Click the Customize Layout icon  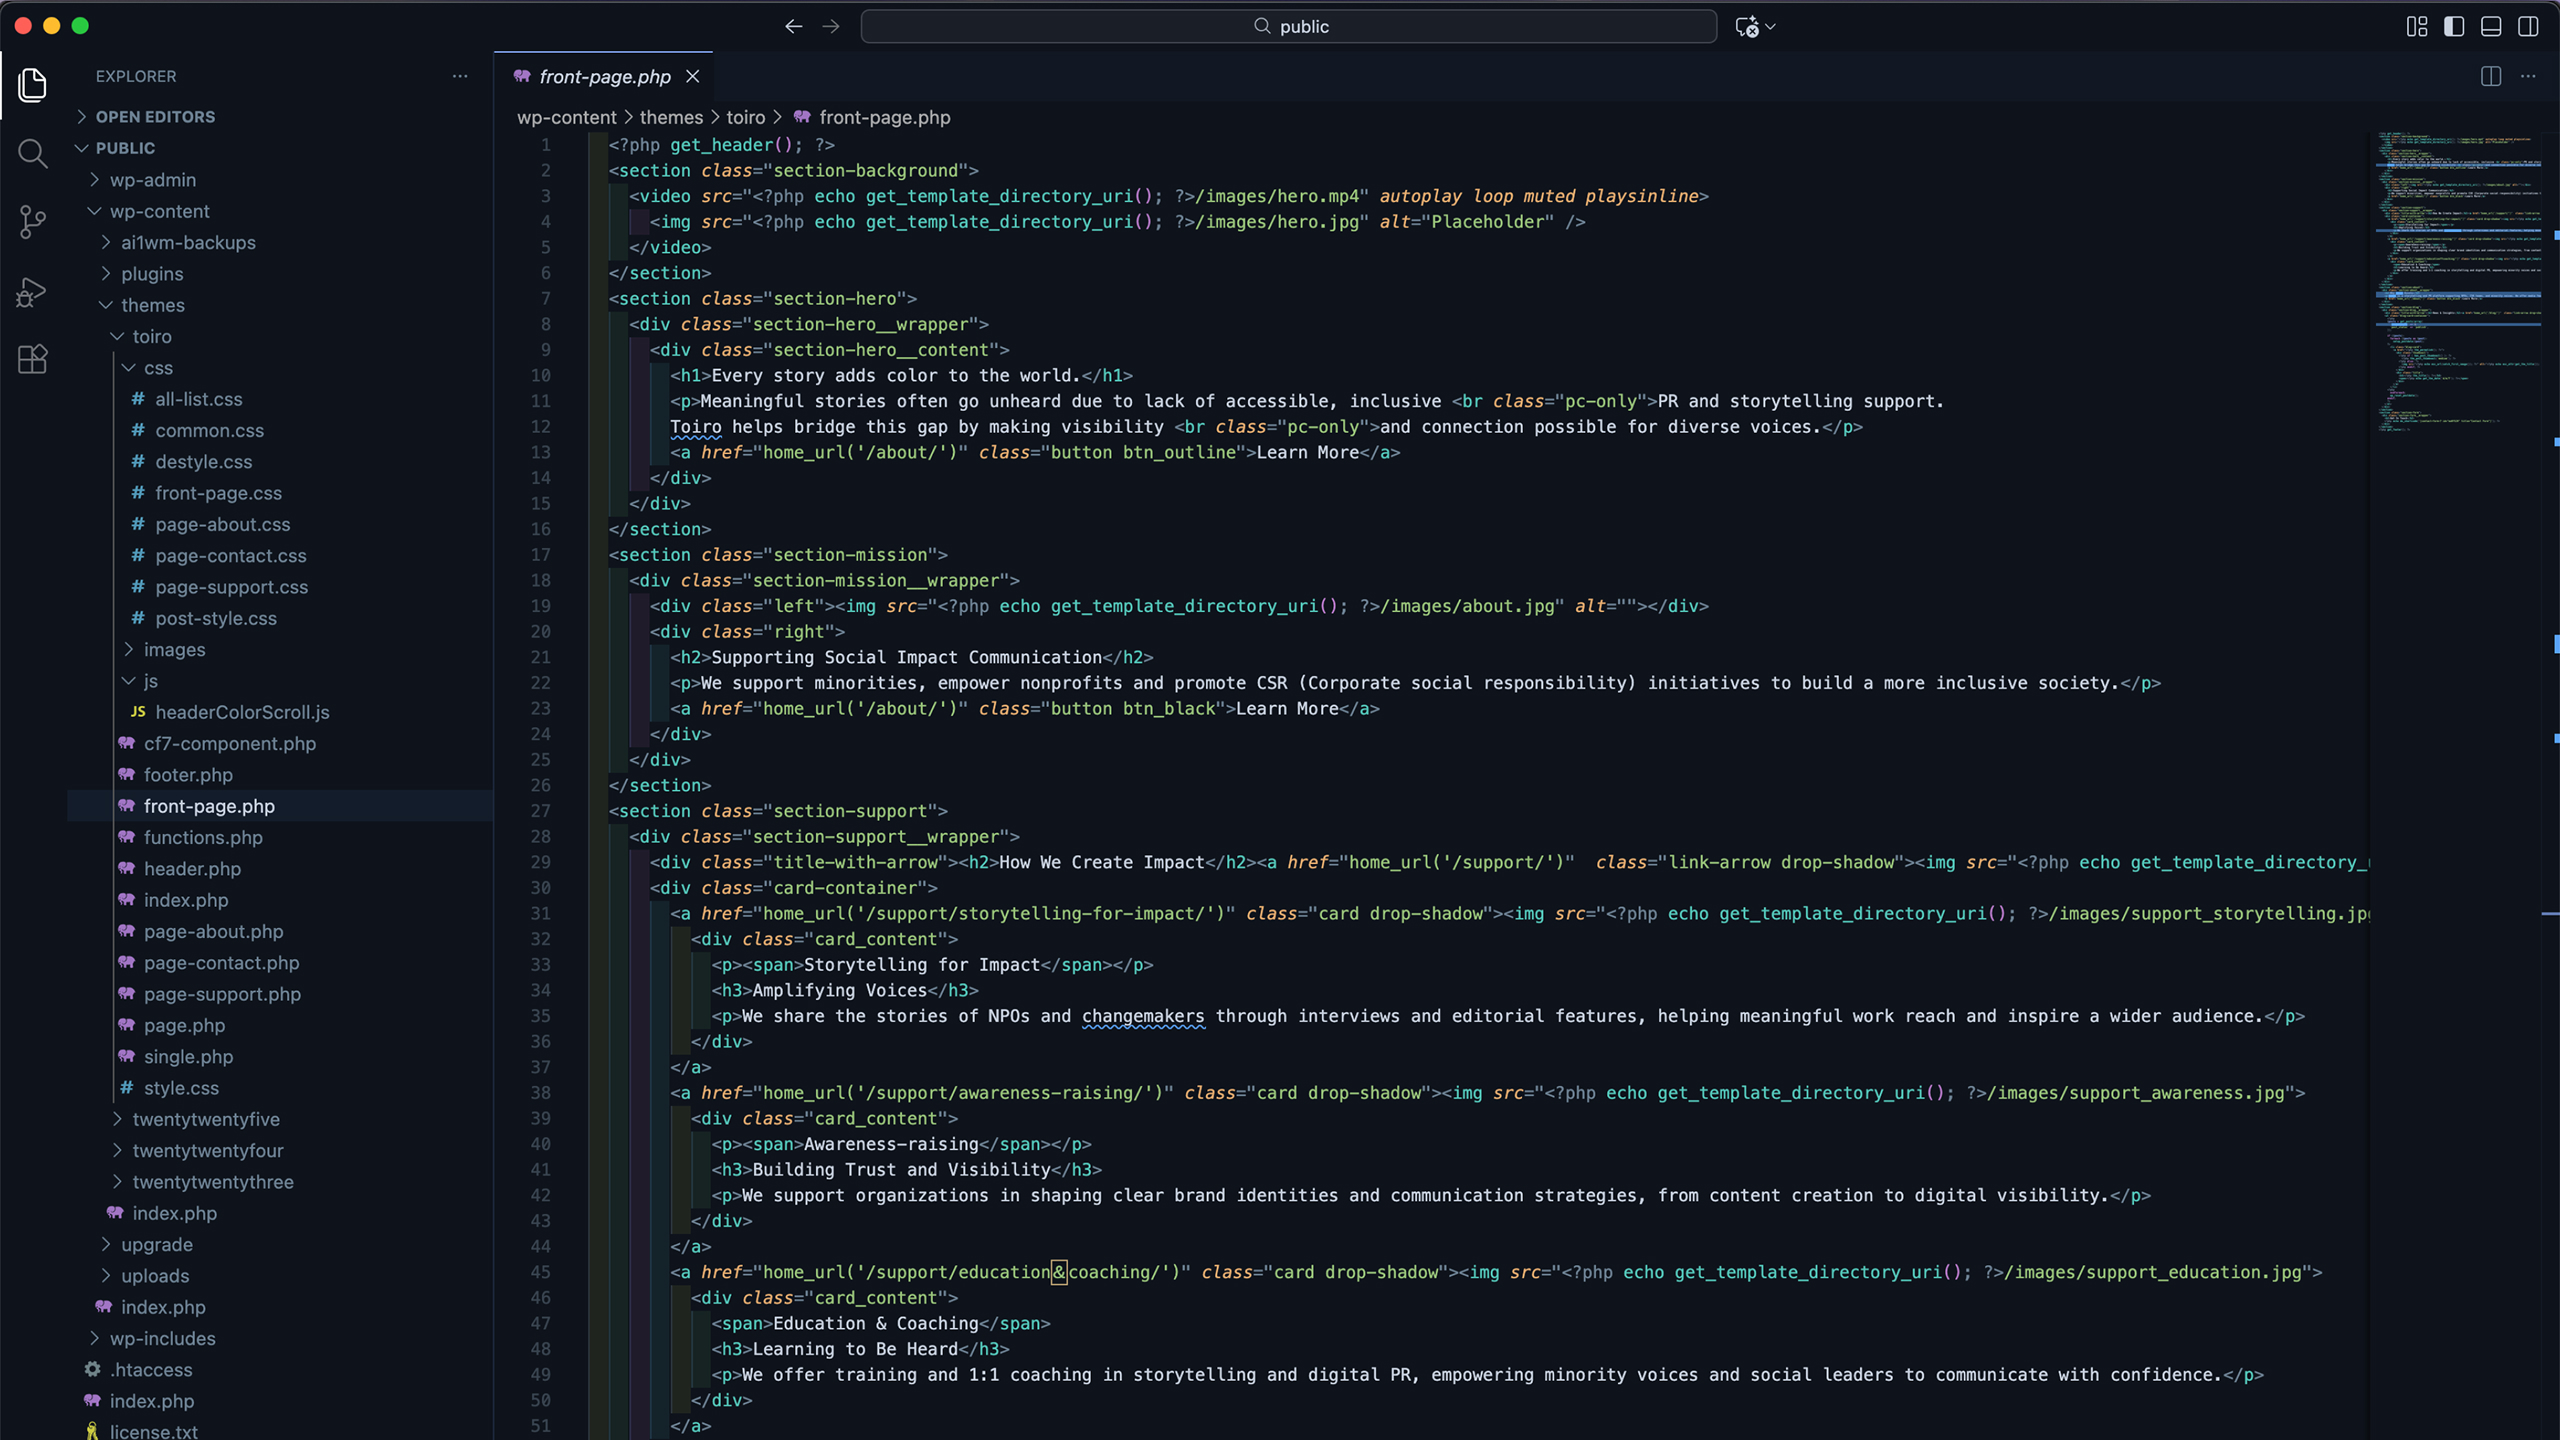[x=2416, y=27]
